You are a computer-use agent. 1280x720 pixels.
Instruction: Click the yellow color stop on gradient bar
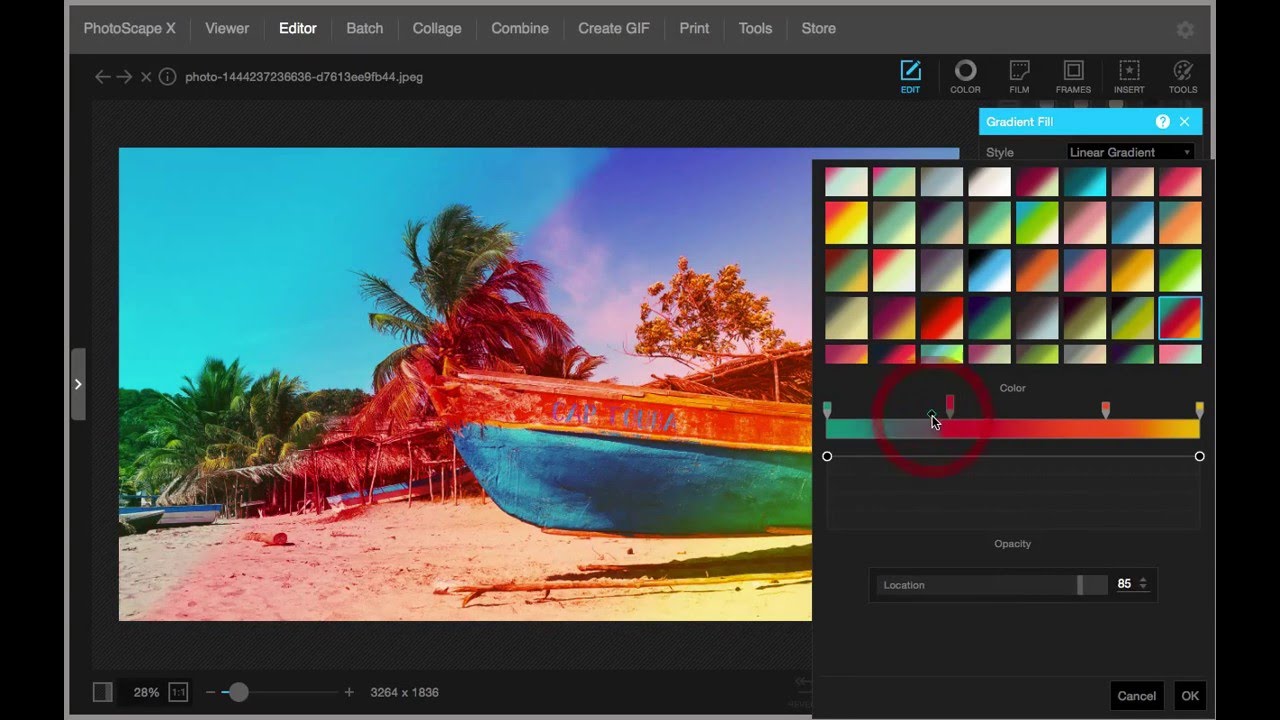[1199, 410]
